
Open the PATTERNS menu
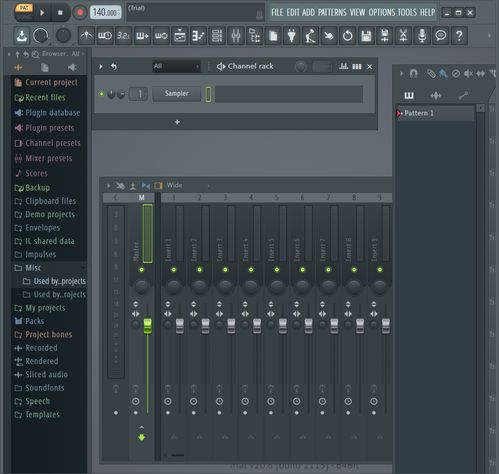point(332,13)
